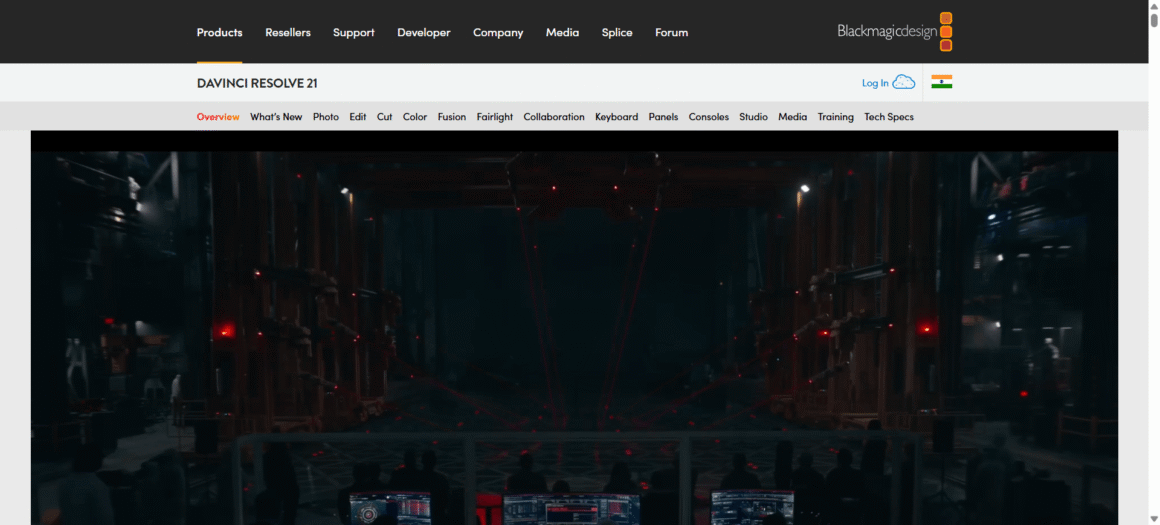Open the Media top navigation item
The height and width of the screenshot is (525, 1160).
pos(562,33)
